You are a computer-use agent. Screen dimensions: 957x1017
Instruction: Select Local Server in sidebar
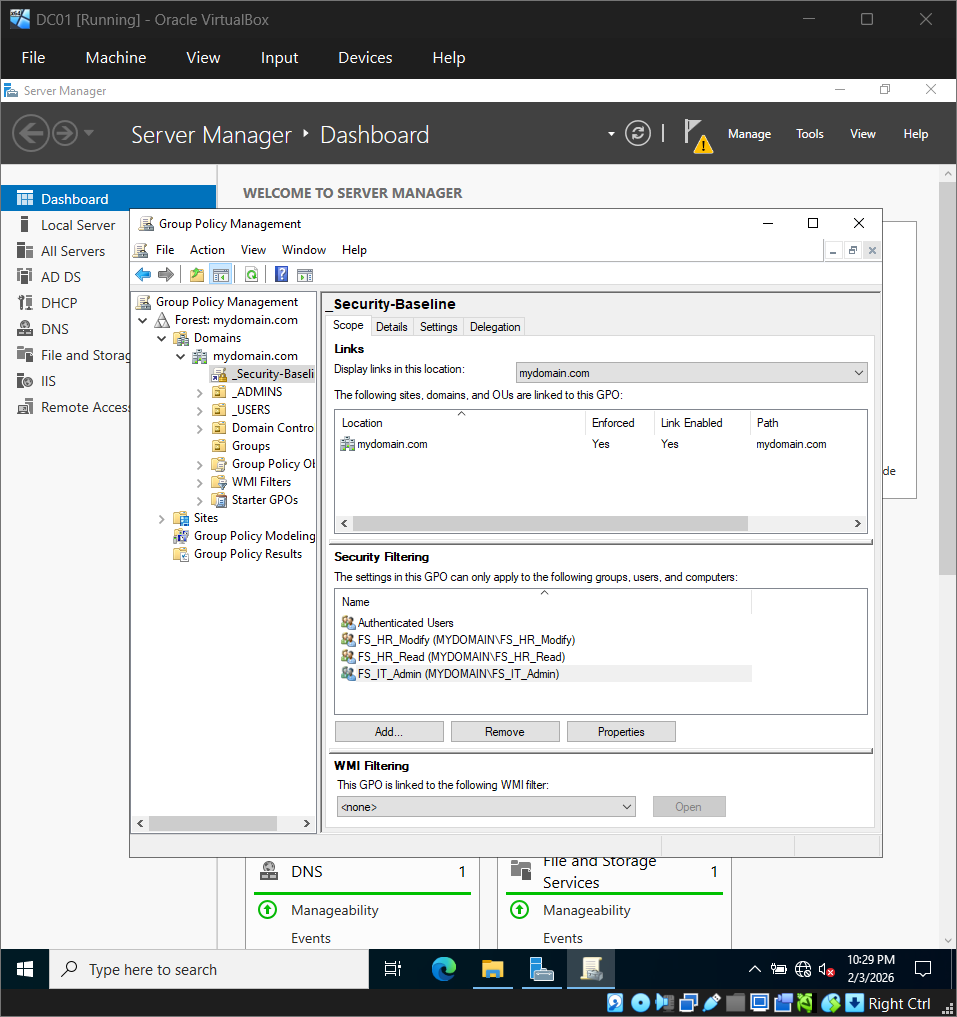click(x=77, y=225)
